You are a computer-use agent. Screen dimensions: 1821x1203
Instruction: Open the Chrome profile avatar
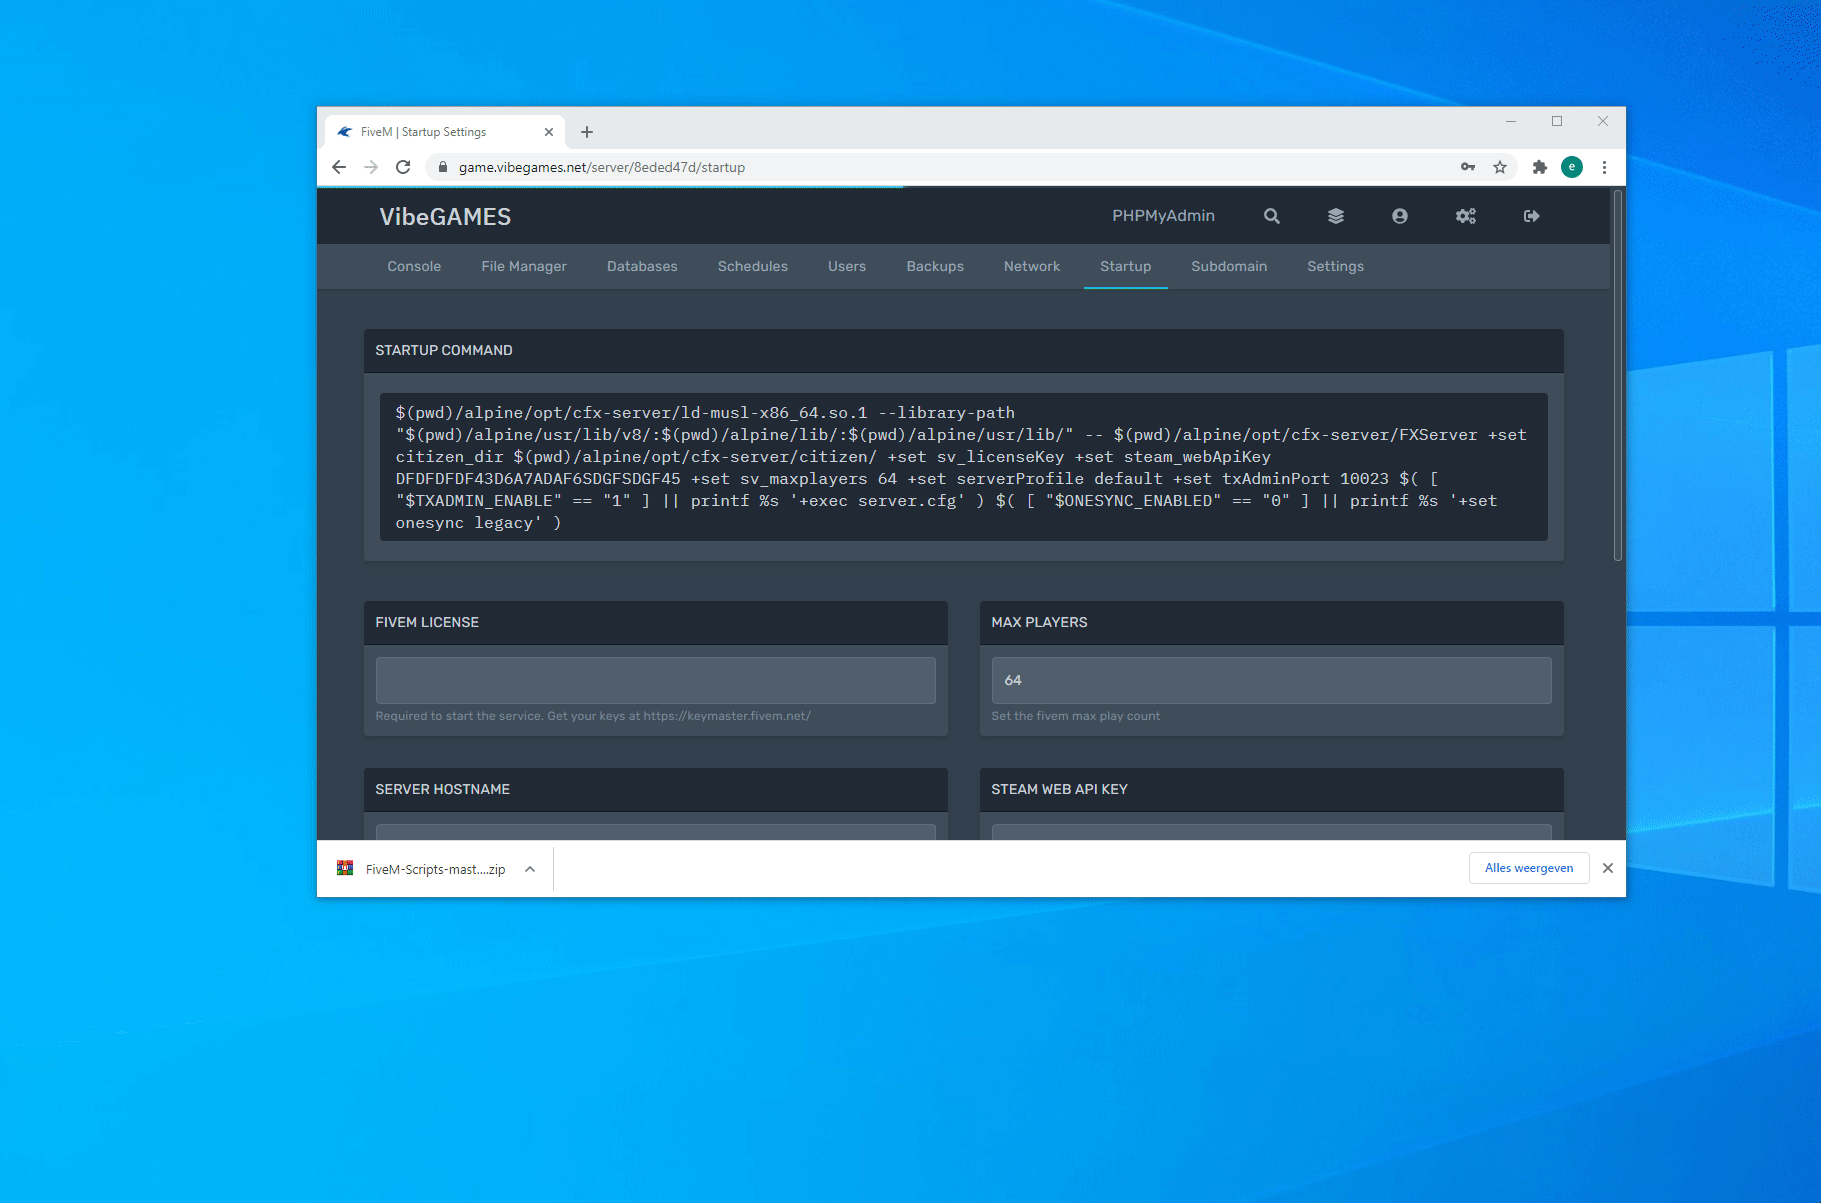point(1572,167)
